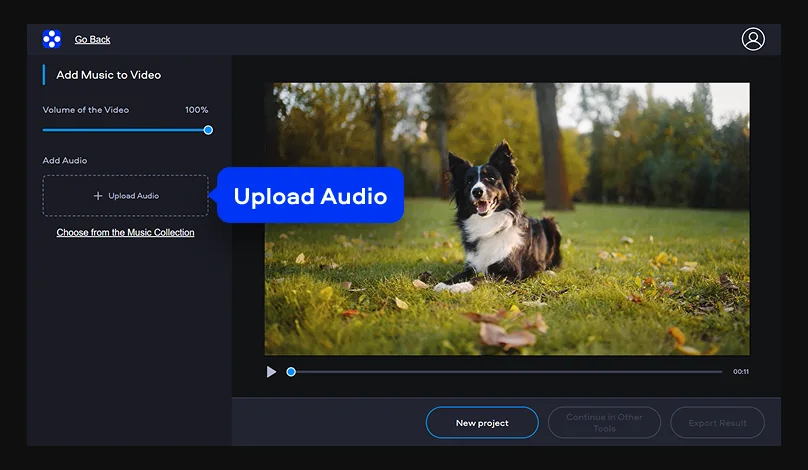Viewport: 808px width, 470px height.
Task: Click the 100% volume value label
Action: [196, 110]
